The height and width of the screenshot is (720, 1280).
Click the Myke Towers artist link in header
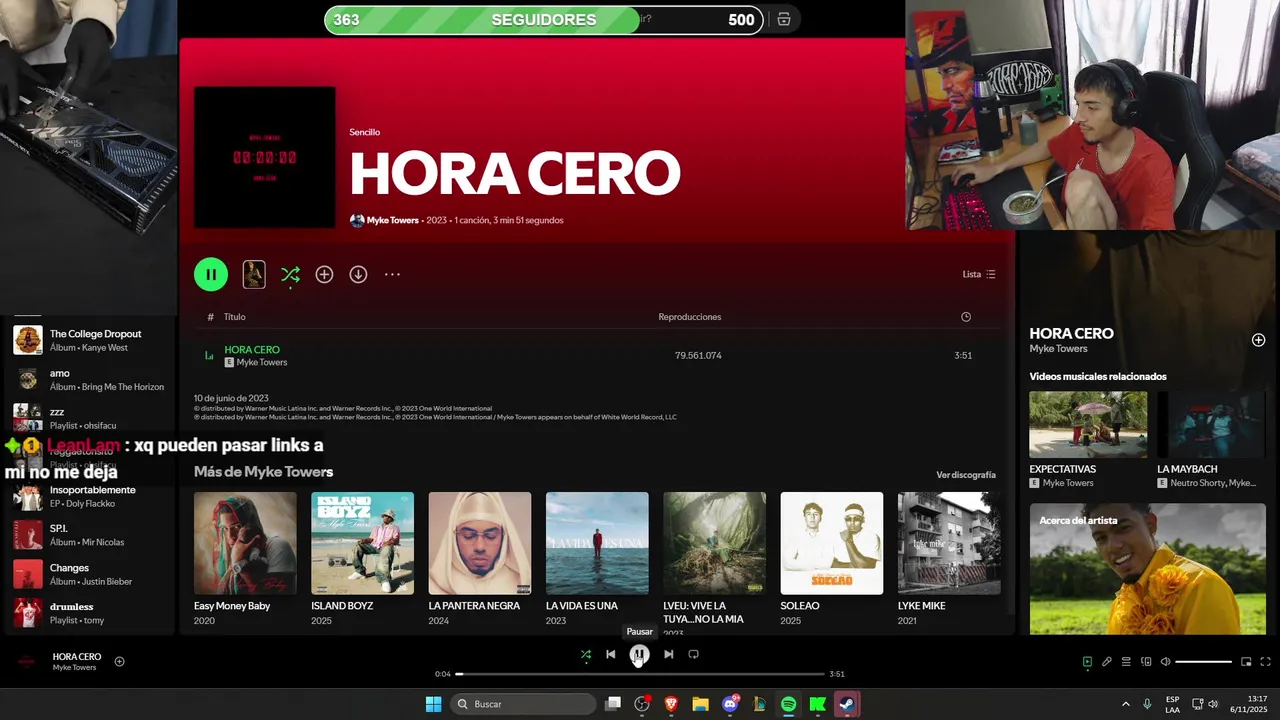[392, 220]
